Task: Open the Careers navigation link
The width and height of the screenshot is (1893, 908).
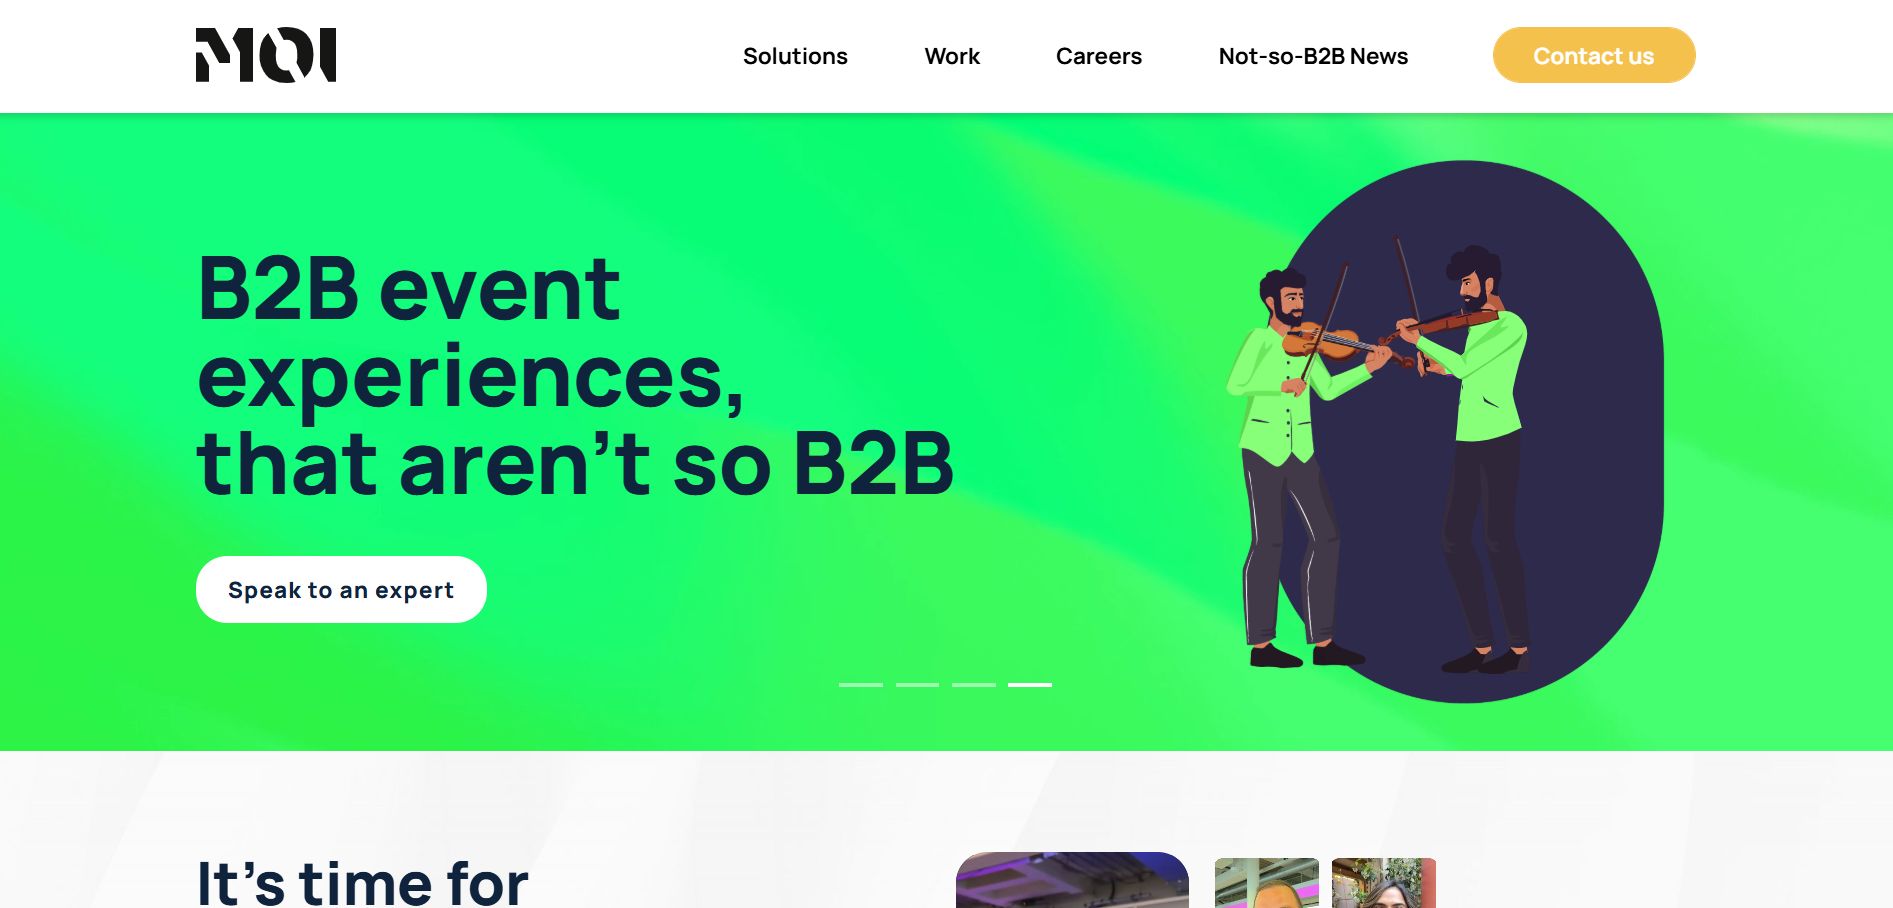Action: [1099, 56]
